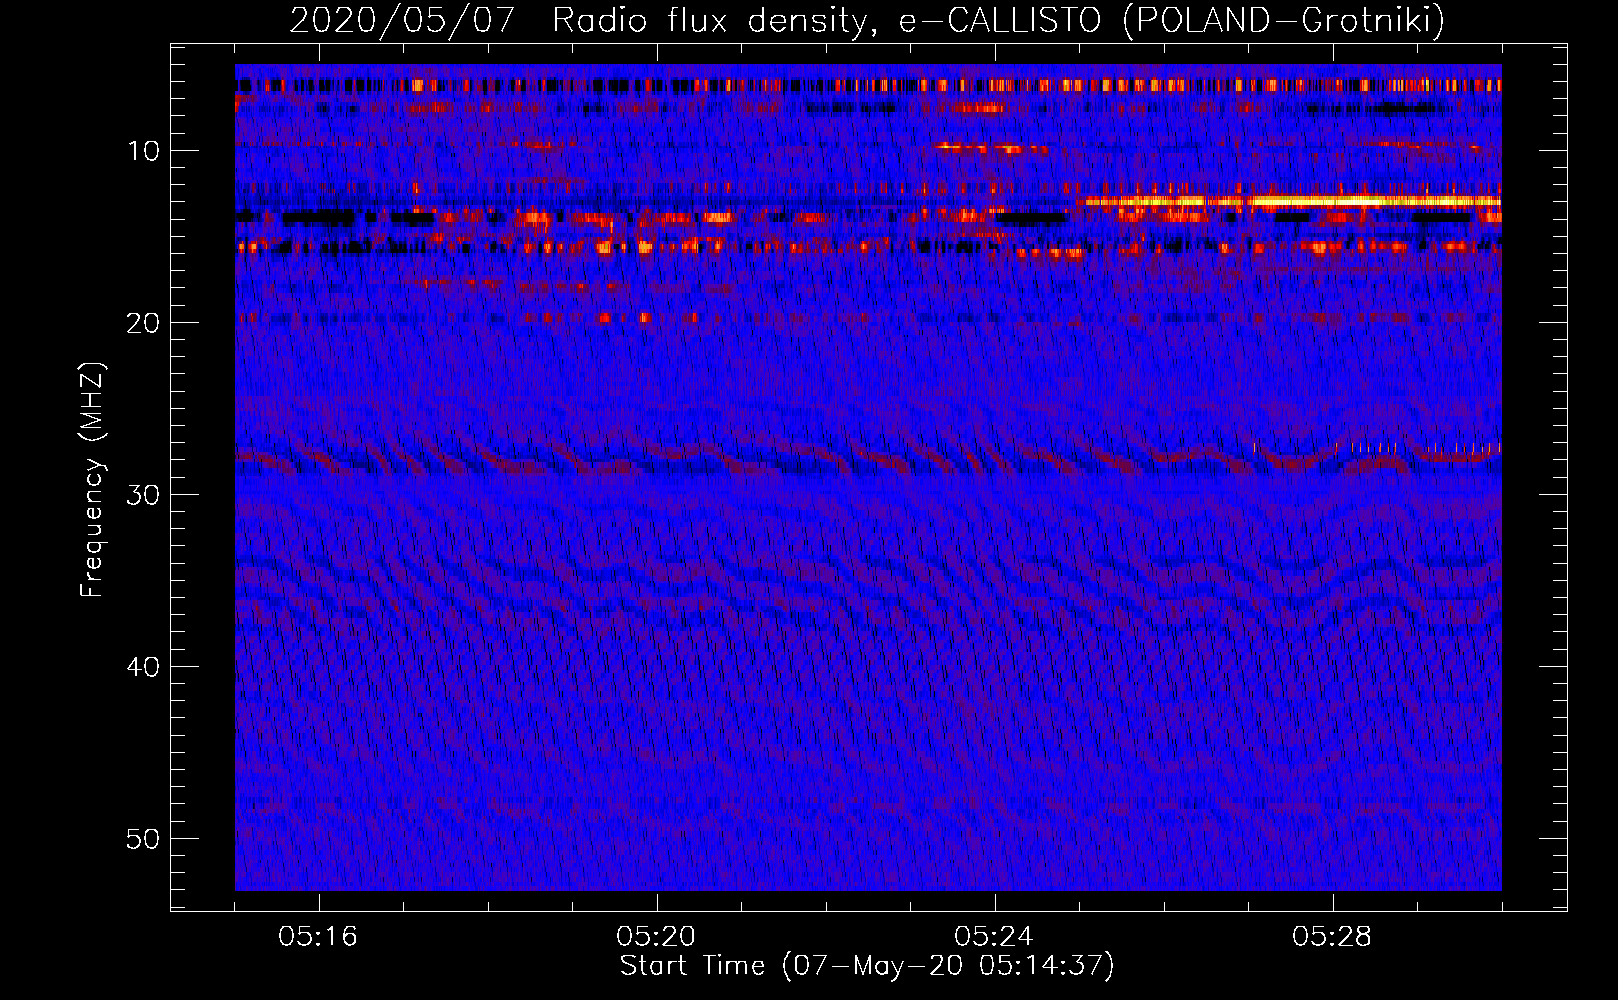Image resolution: width=1618 pixels, height=1000 pixels.
Task: Click the '05:16' time tick label
Action: tap(318, 937)
